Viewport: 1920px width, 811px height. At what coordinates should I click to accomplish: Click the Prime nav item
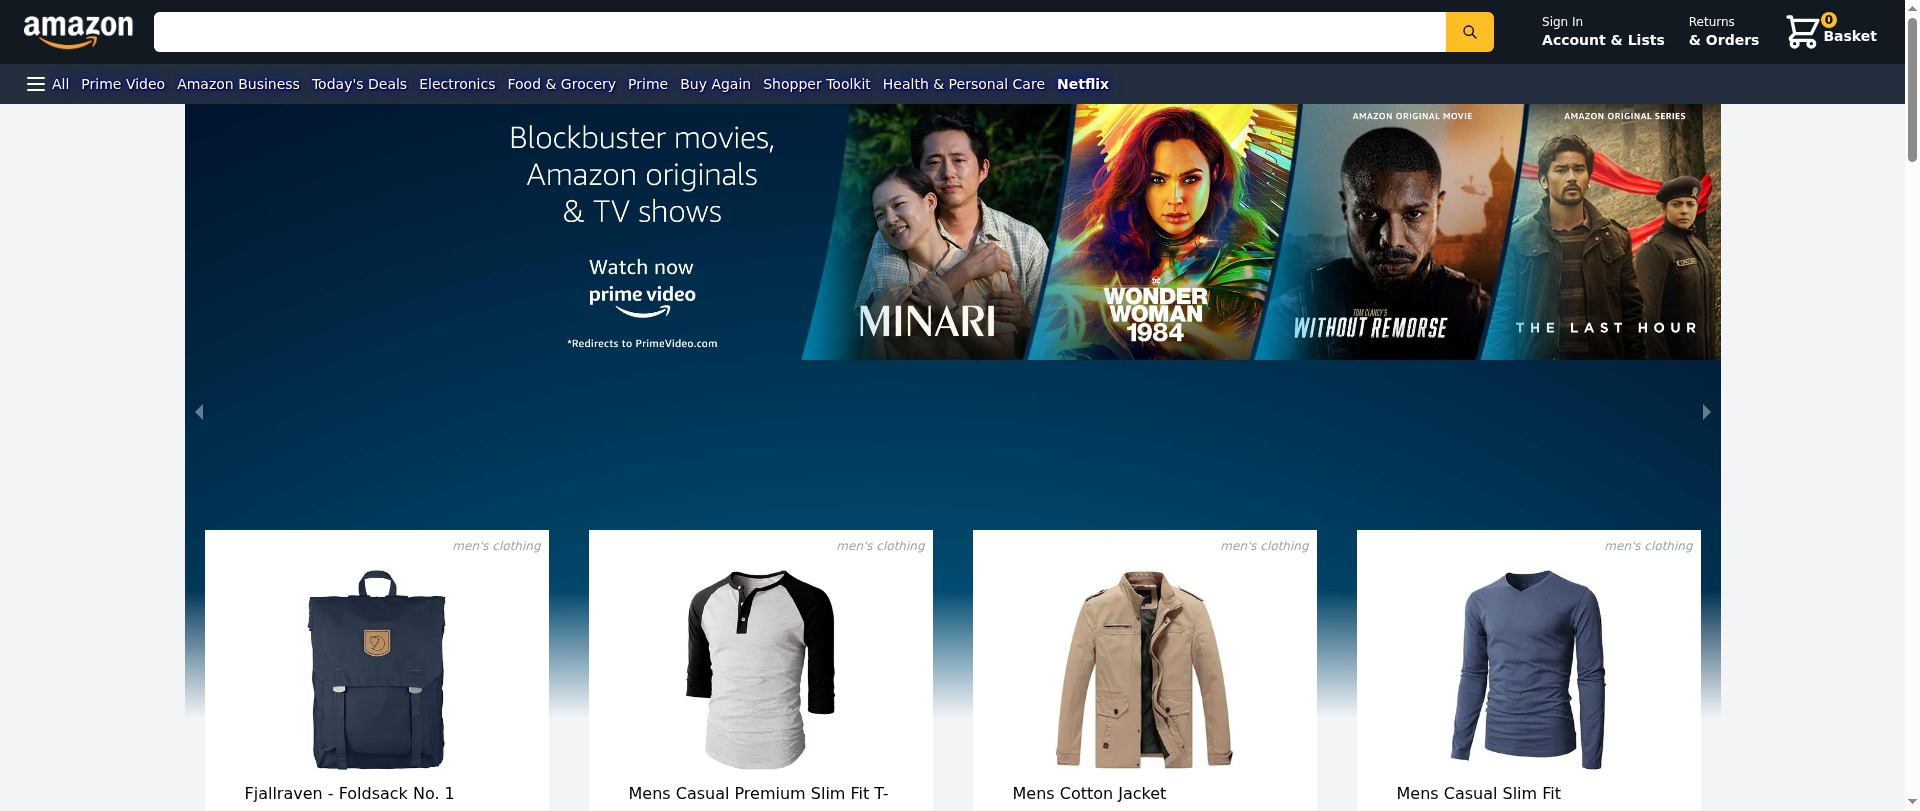(x=648, y=84)
